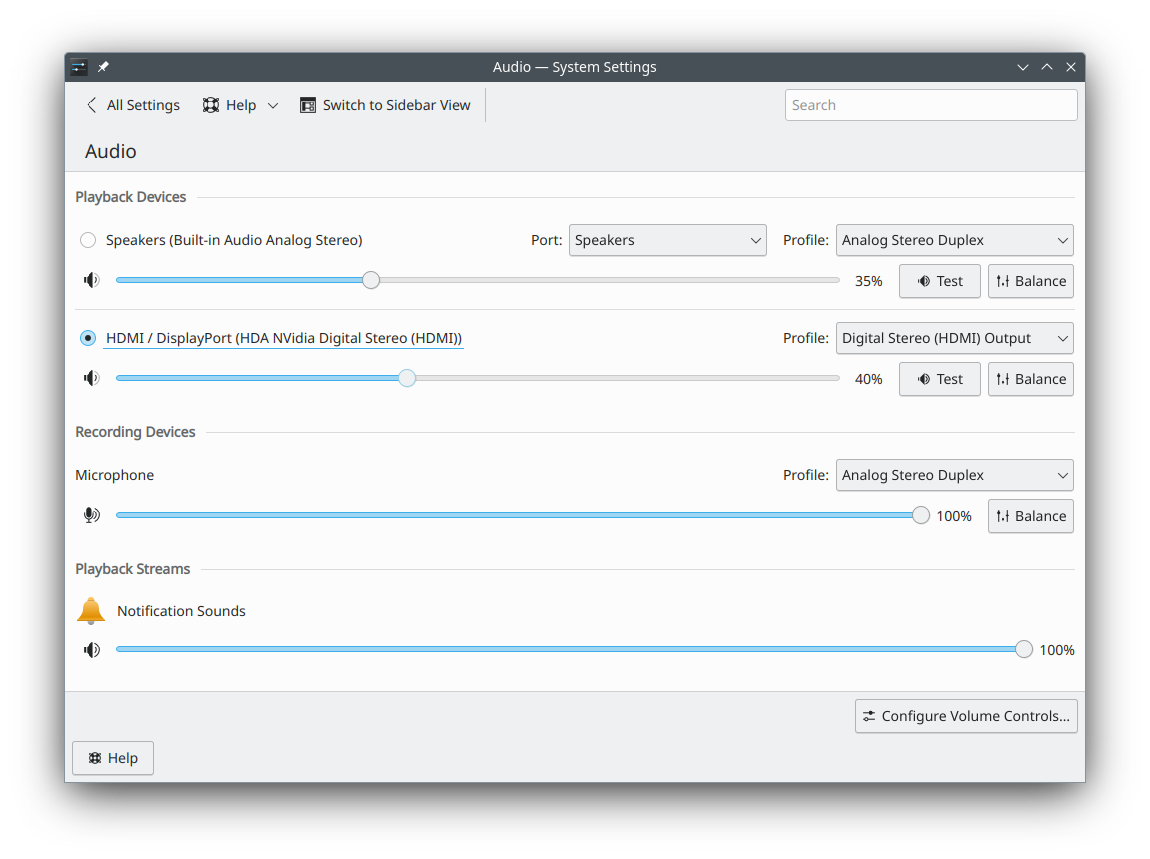This screenshot has width=1150, height=859.
Task: Open the Help menu in toolbar
Action: click(x=240, y=105)
